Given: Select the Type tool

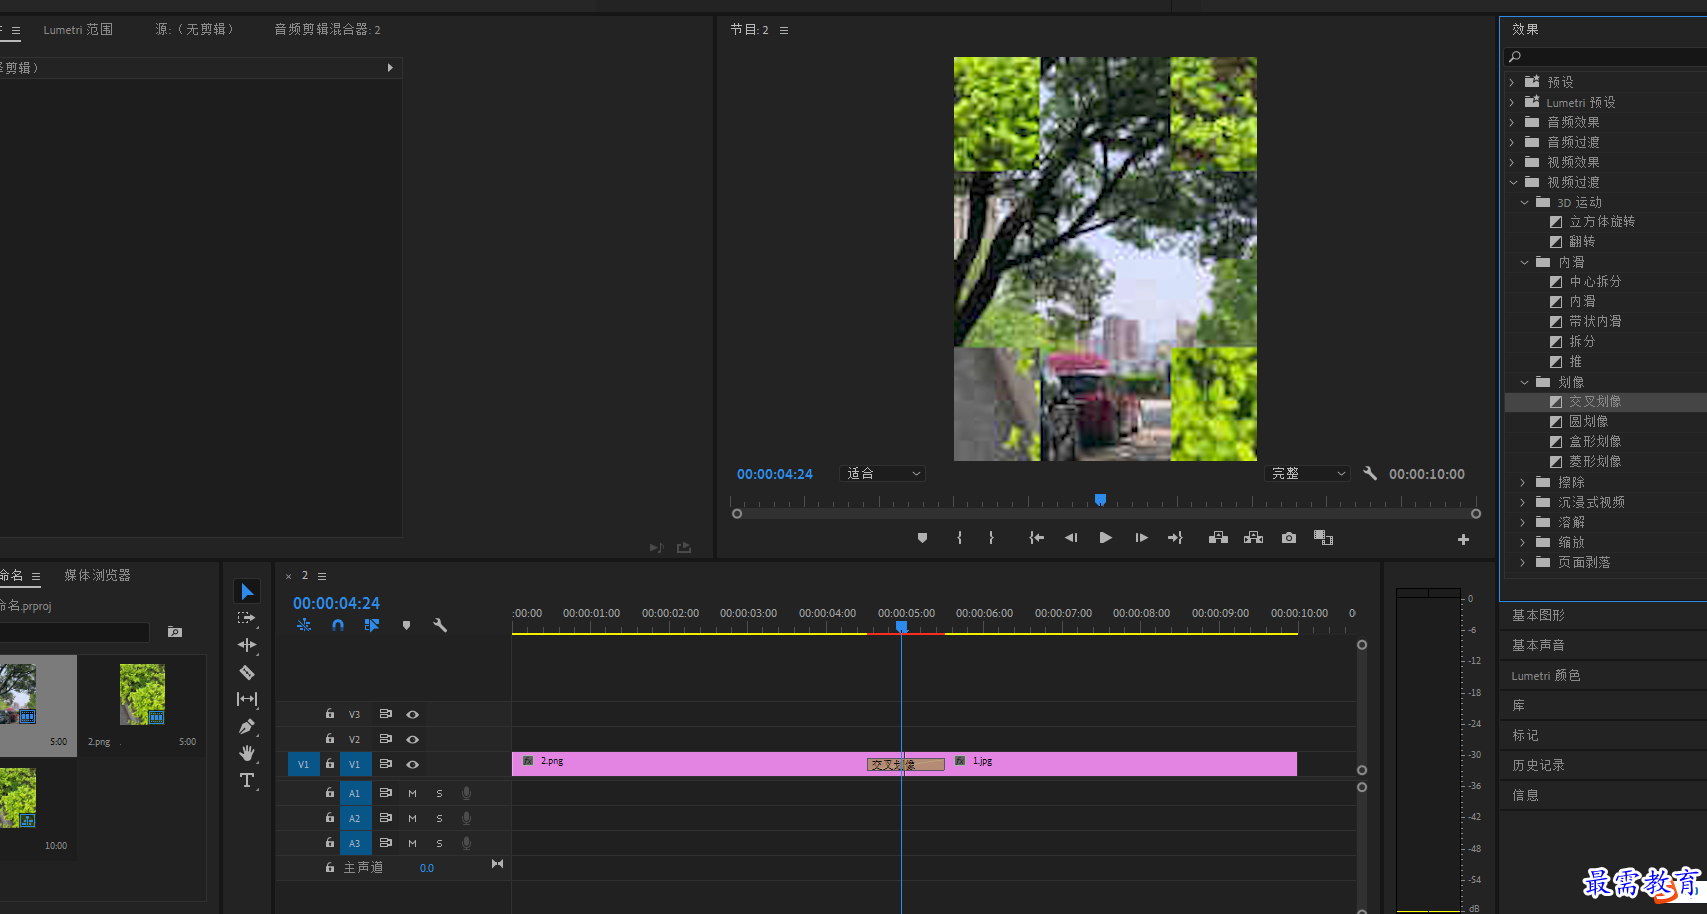Looking at the screenshot, I should click(x=247, y=780).
